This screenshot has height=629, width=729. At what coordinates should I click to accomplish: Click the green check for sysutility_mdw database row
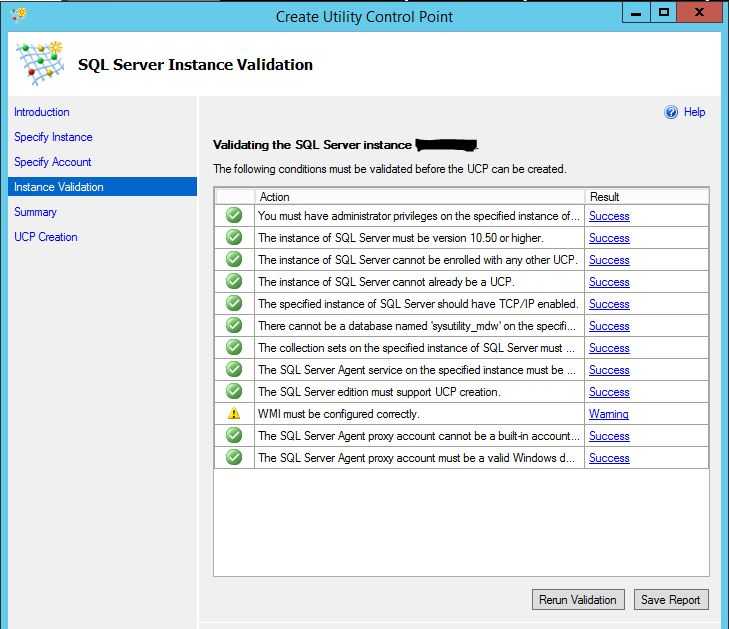click(234, 325)
